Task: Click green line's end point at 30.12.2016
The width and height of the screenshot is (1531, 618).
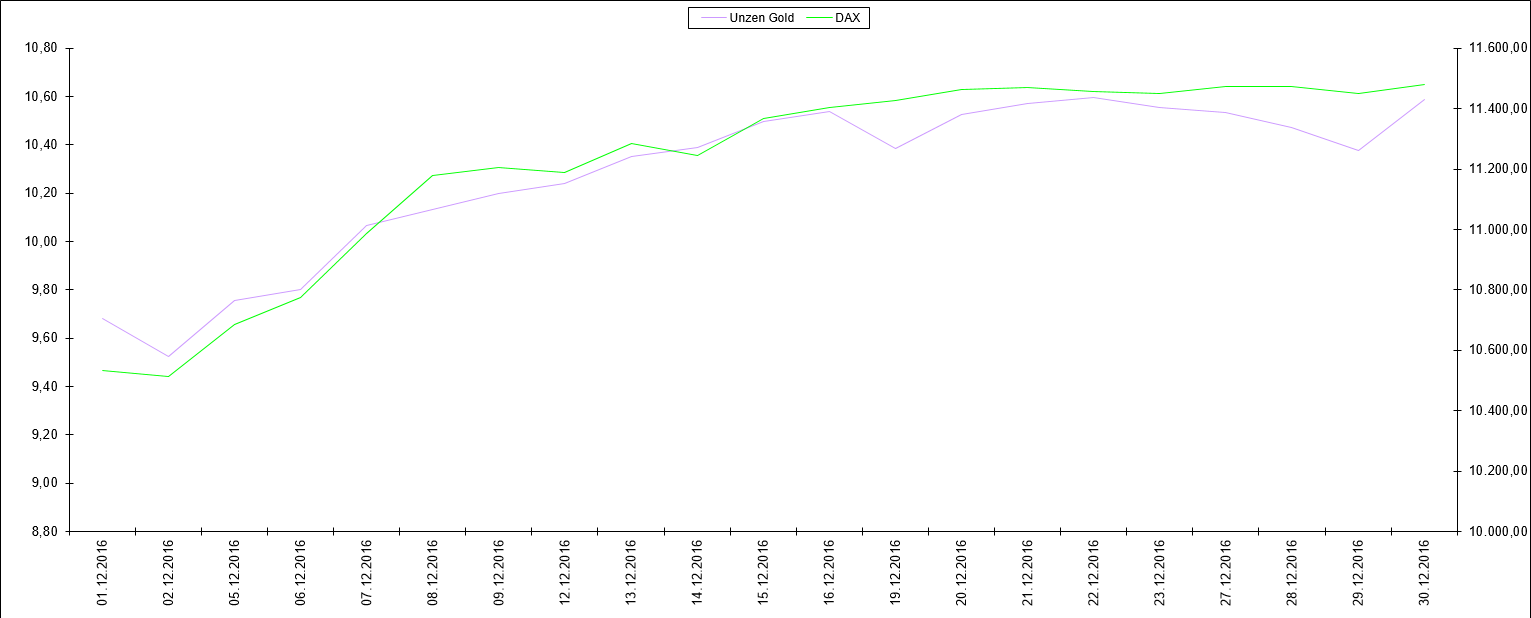Action: coord(1424,84)
